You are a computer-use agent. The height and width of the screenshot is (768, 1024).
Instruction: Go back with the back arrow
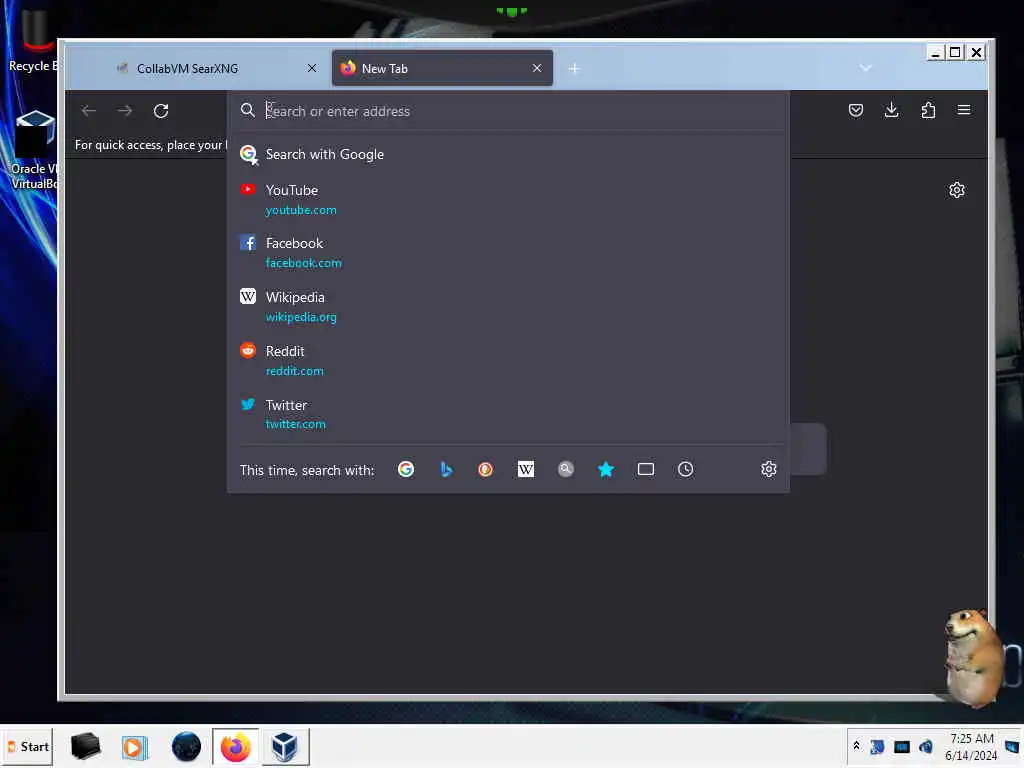89,111
